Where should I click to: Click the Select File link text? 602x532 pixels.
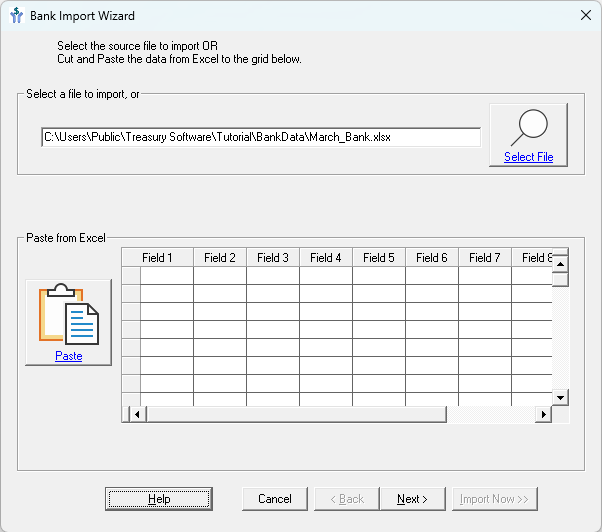[x=528, y=157]
